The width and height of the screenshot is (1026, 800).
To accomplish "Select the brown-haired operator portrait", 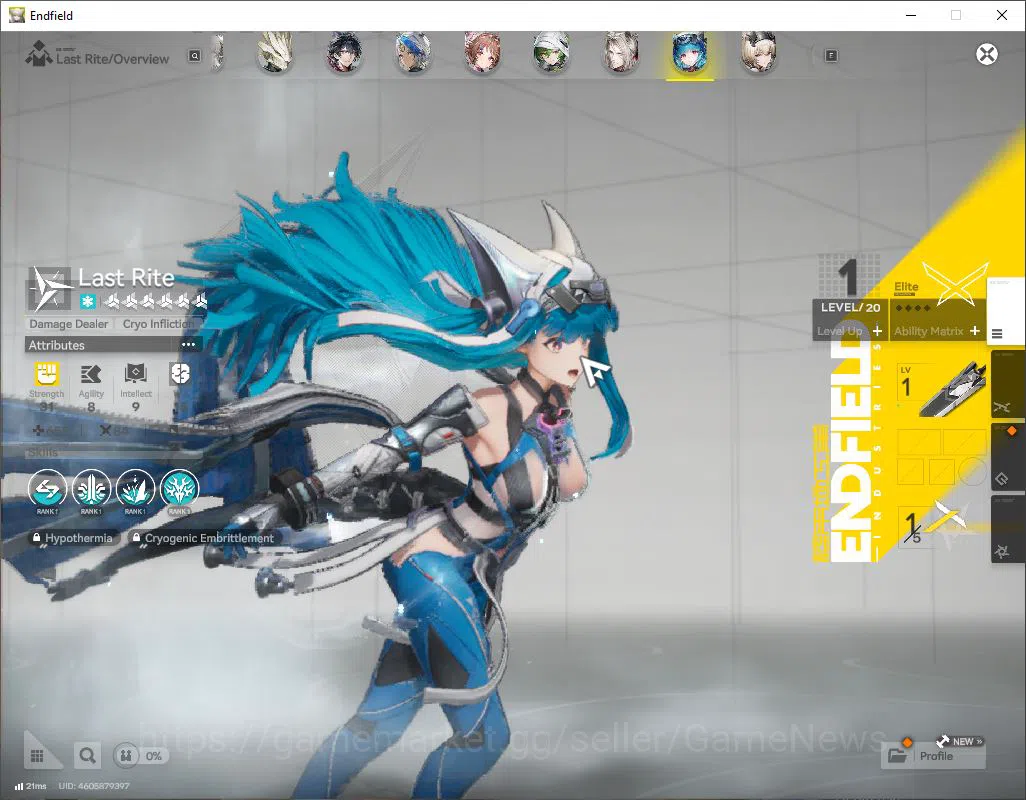I will pos(482,53).
